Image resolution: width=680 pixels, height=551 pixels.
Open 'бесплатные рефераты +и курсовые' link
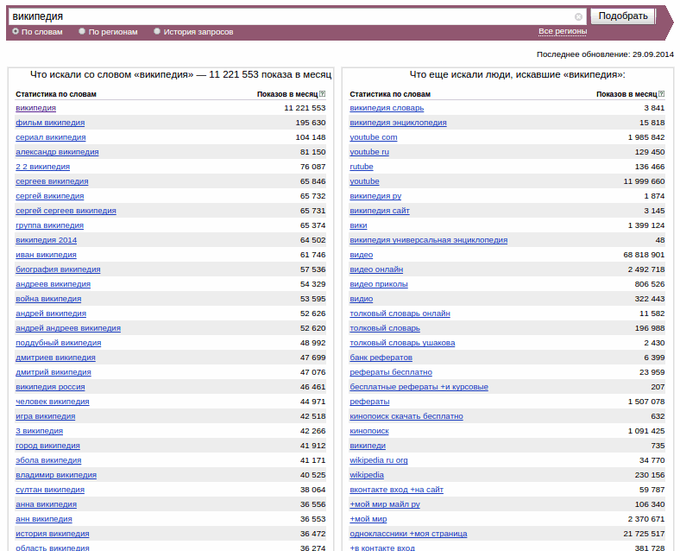coord(419,387)
